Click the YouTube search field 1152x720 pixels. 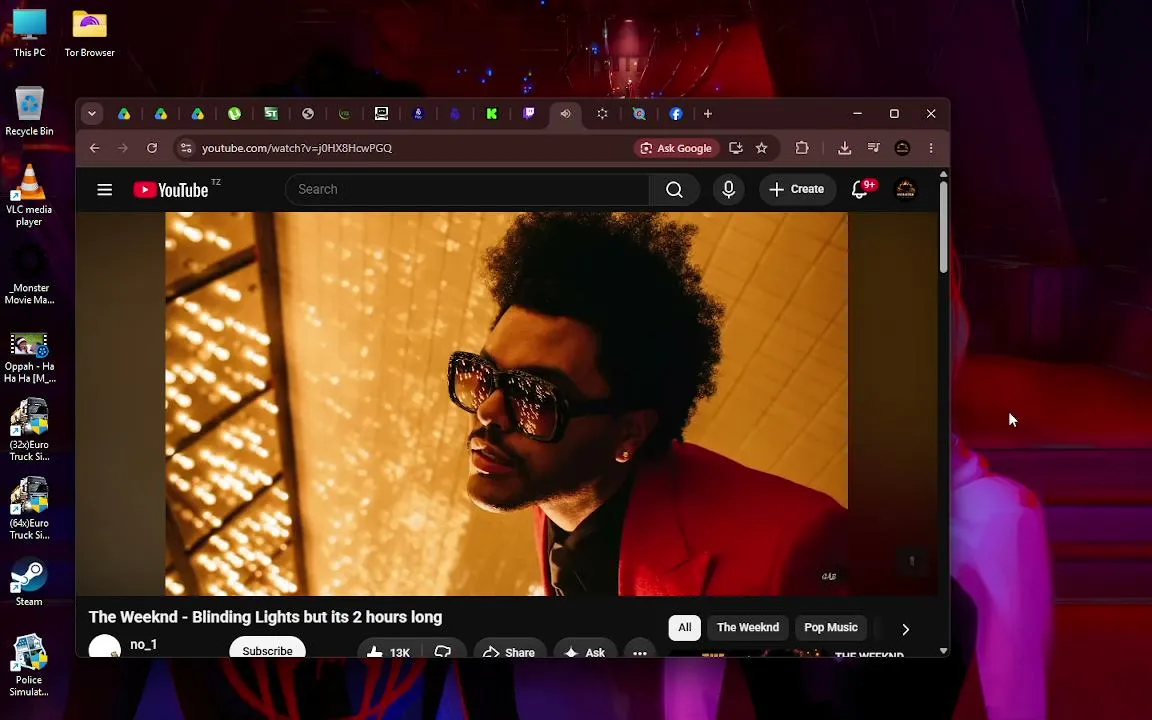tap(467, 190)
